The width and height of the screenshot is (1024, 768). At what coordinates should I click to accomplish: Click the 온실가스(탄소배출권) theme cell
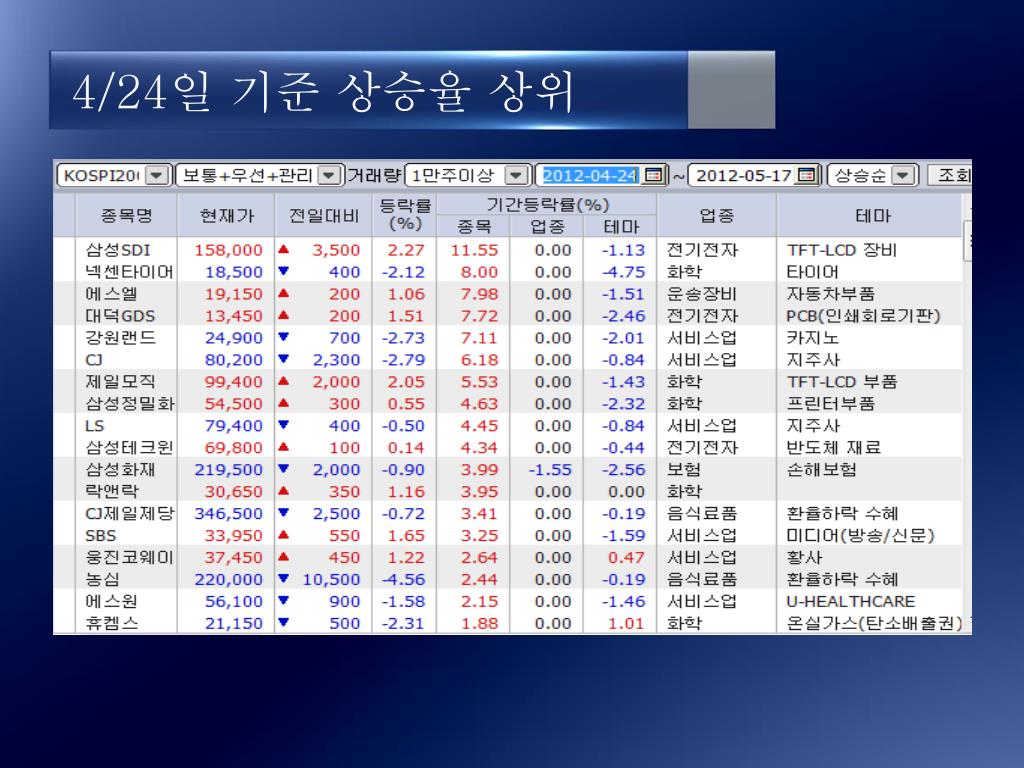[874, 623]
